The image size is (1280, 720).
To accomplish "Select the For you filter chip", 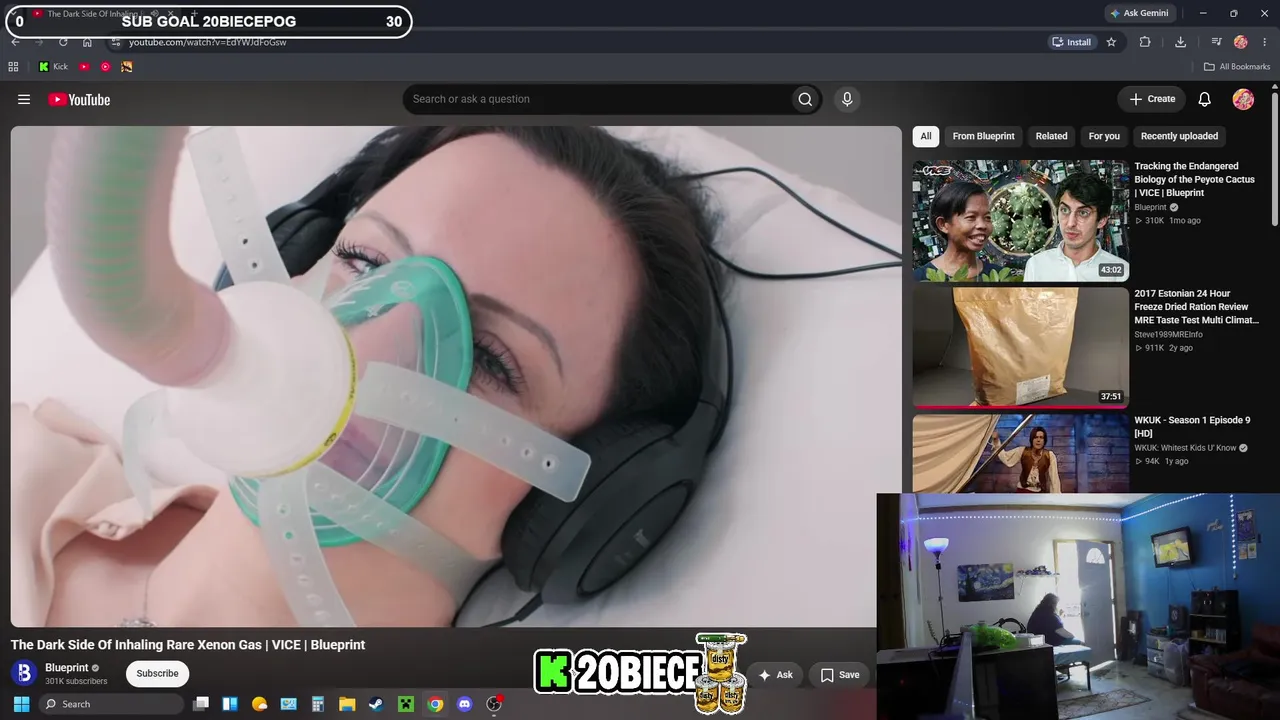I will pyautogui.click(x=1104, y=136).
